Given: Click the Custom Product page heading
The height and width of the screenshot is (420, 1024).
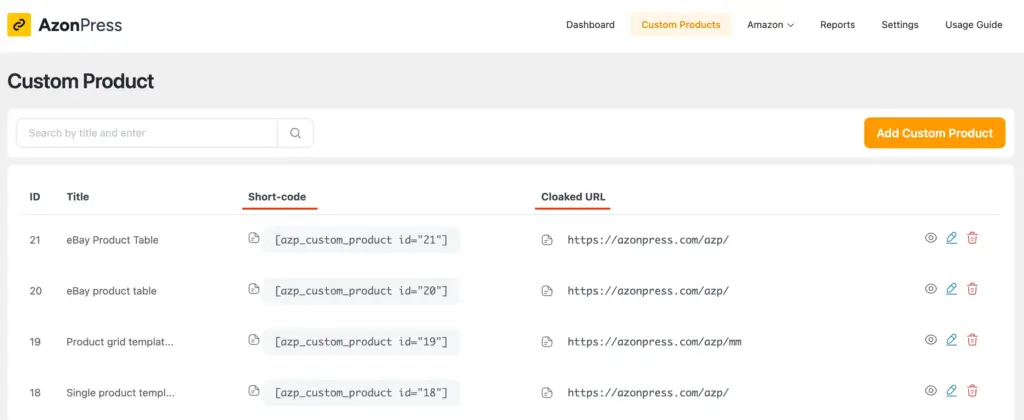Looking at the screenshot, I should [81, 81].
